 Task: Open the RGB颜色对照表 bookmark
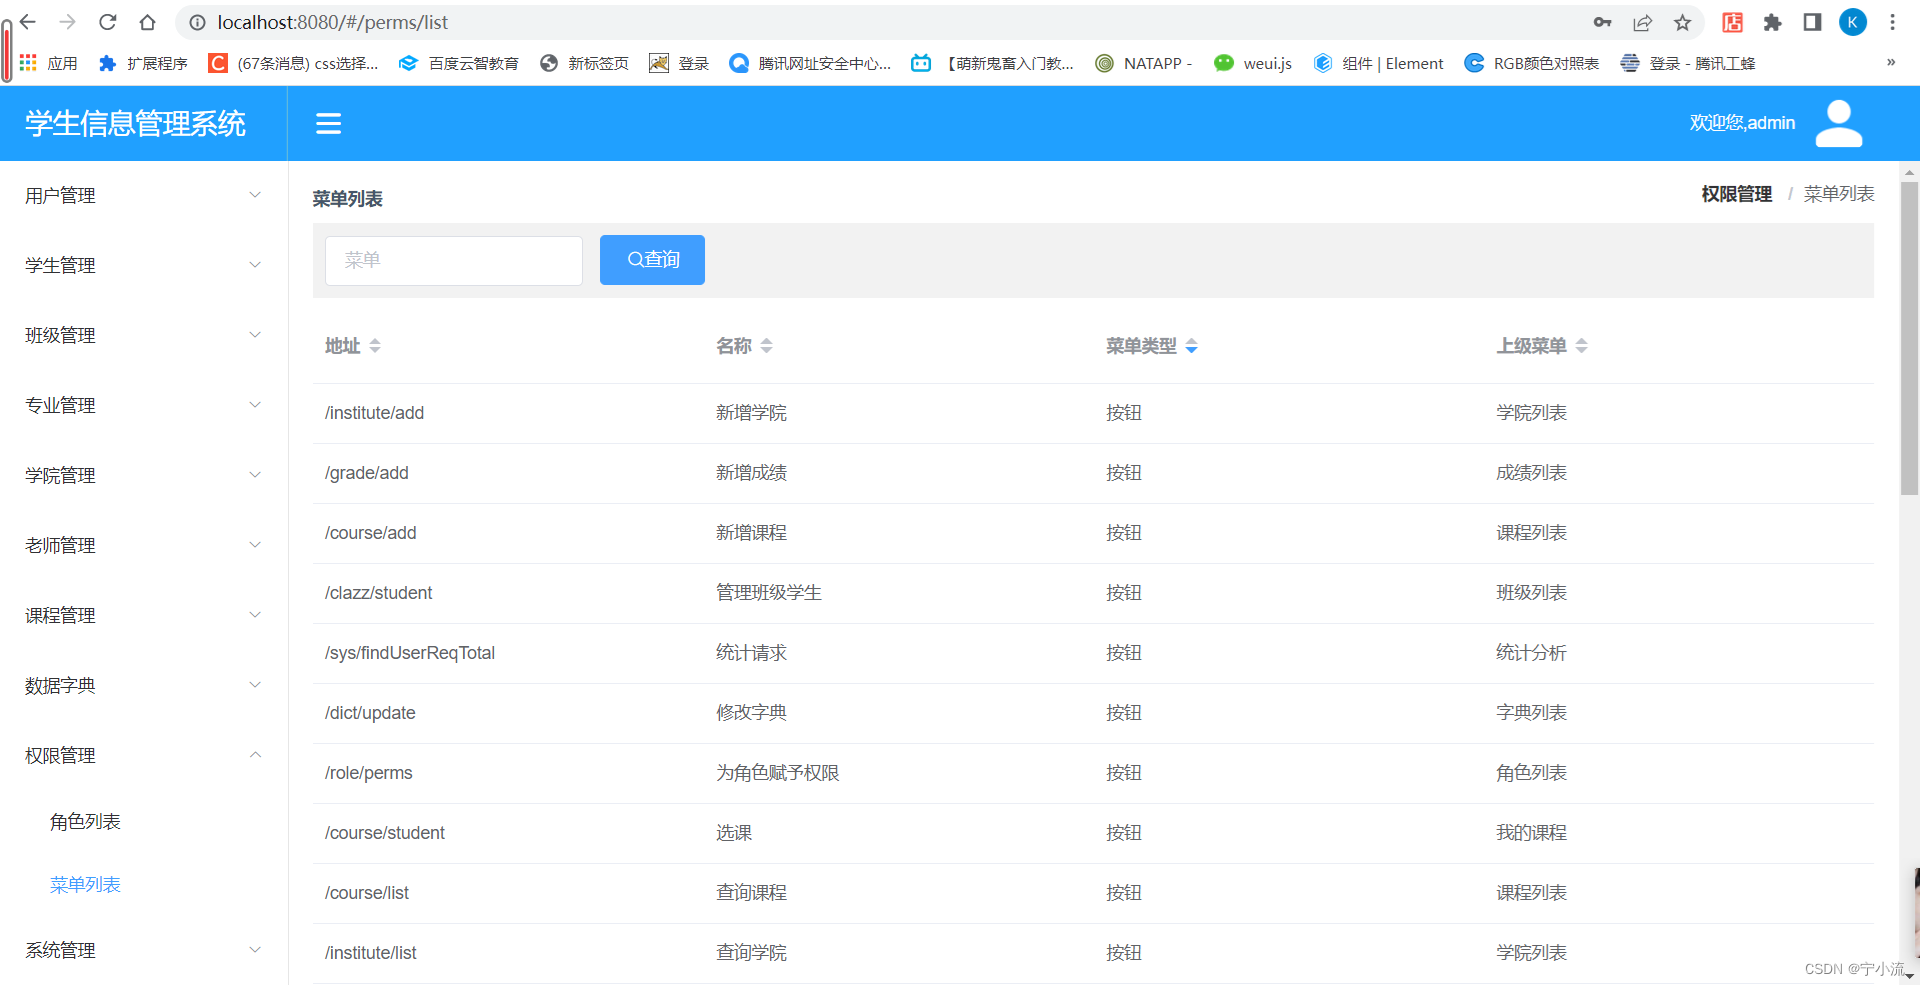tap(1531, 63)
